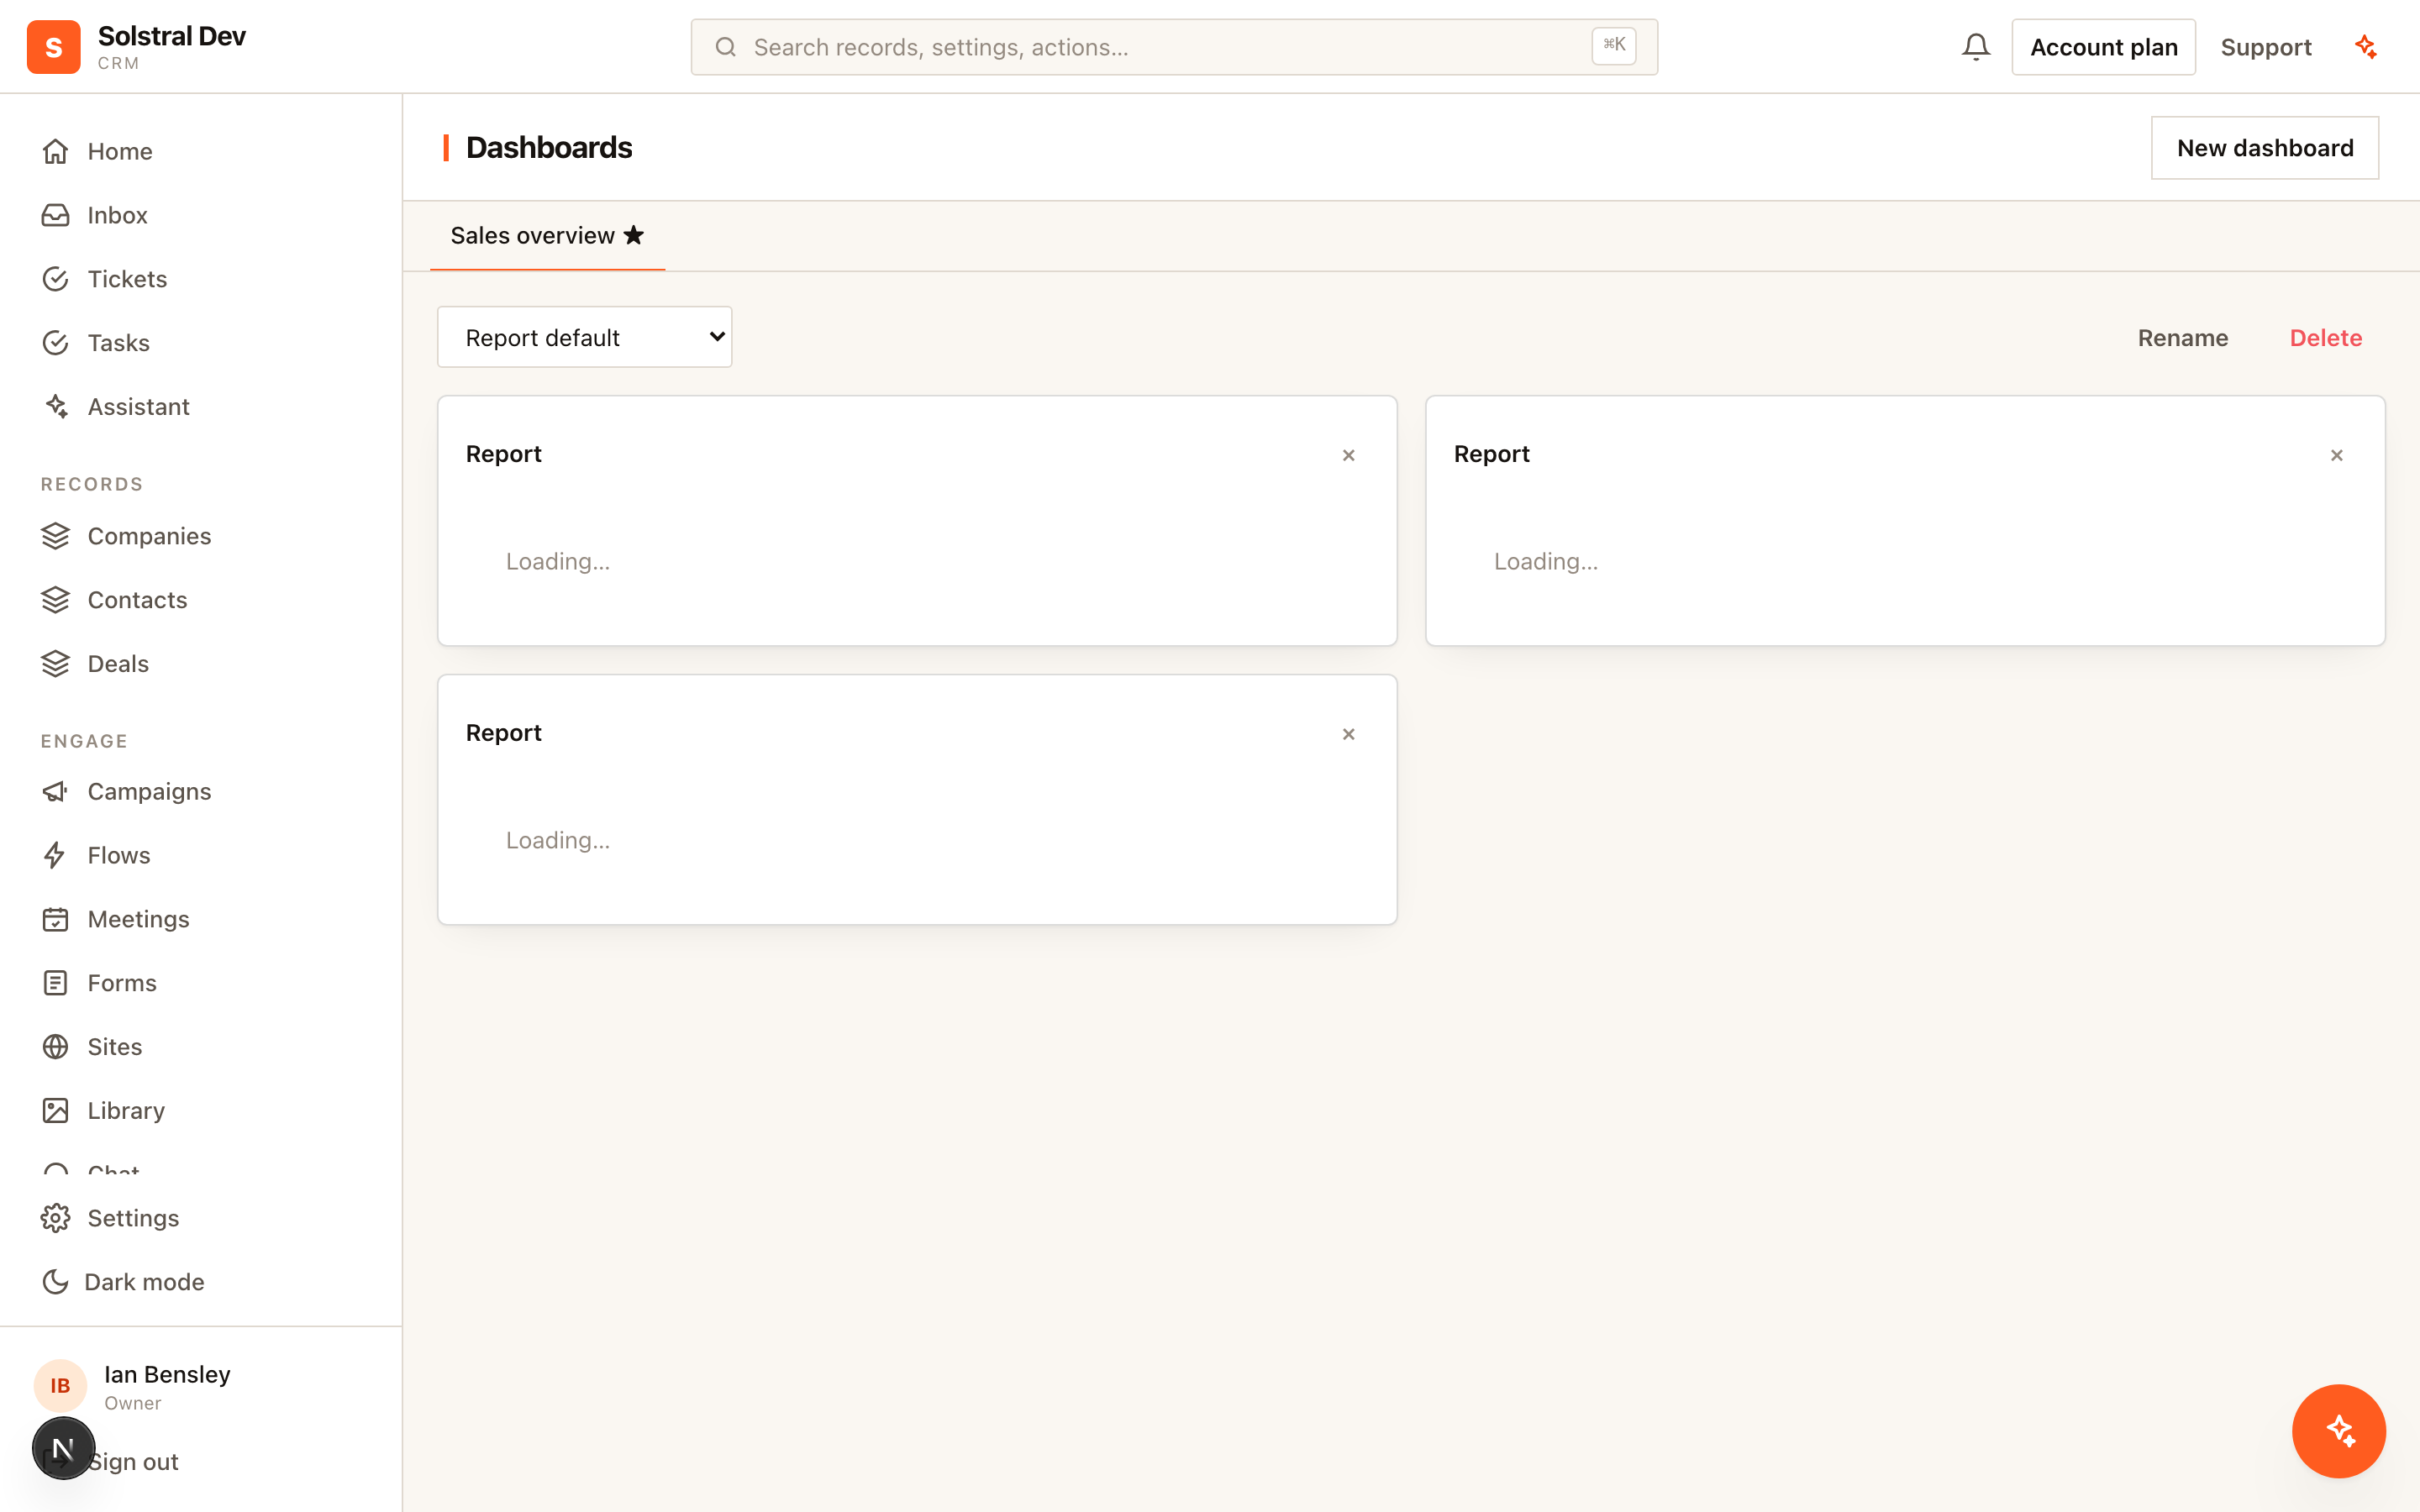
Task: Remove the top-right Report card
Action: [x=2337, y=455]
